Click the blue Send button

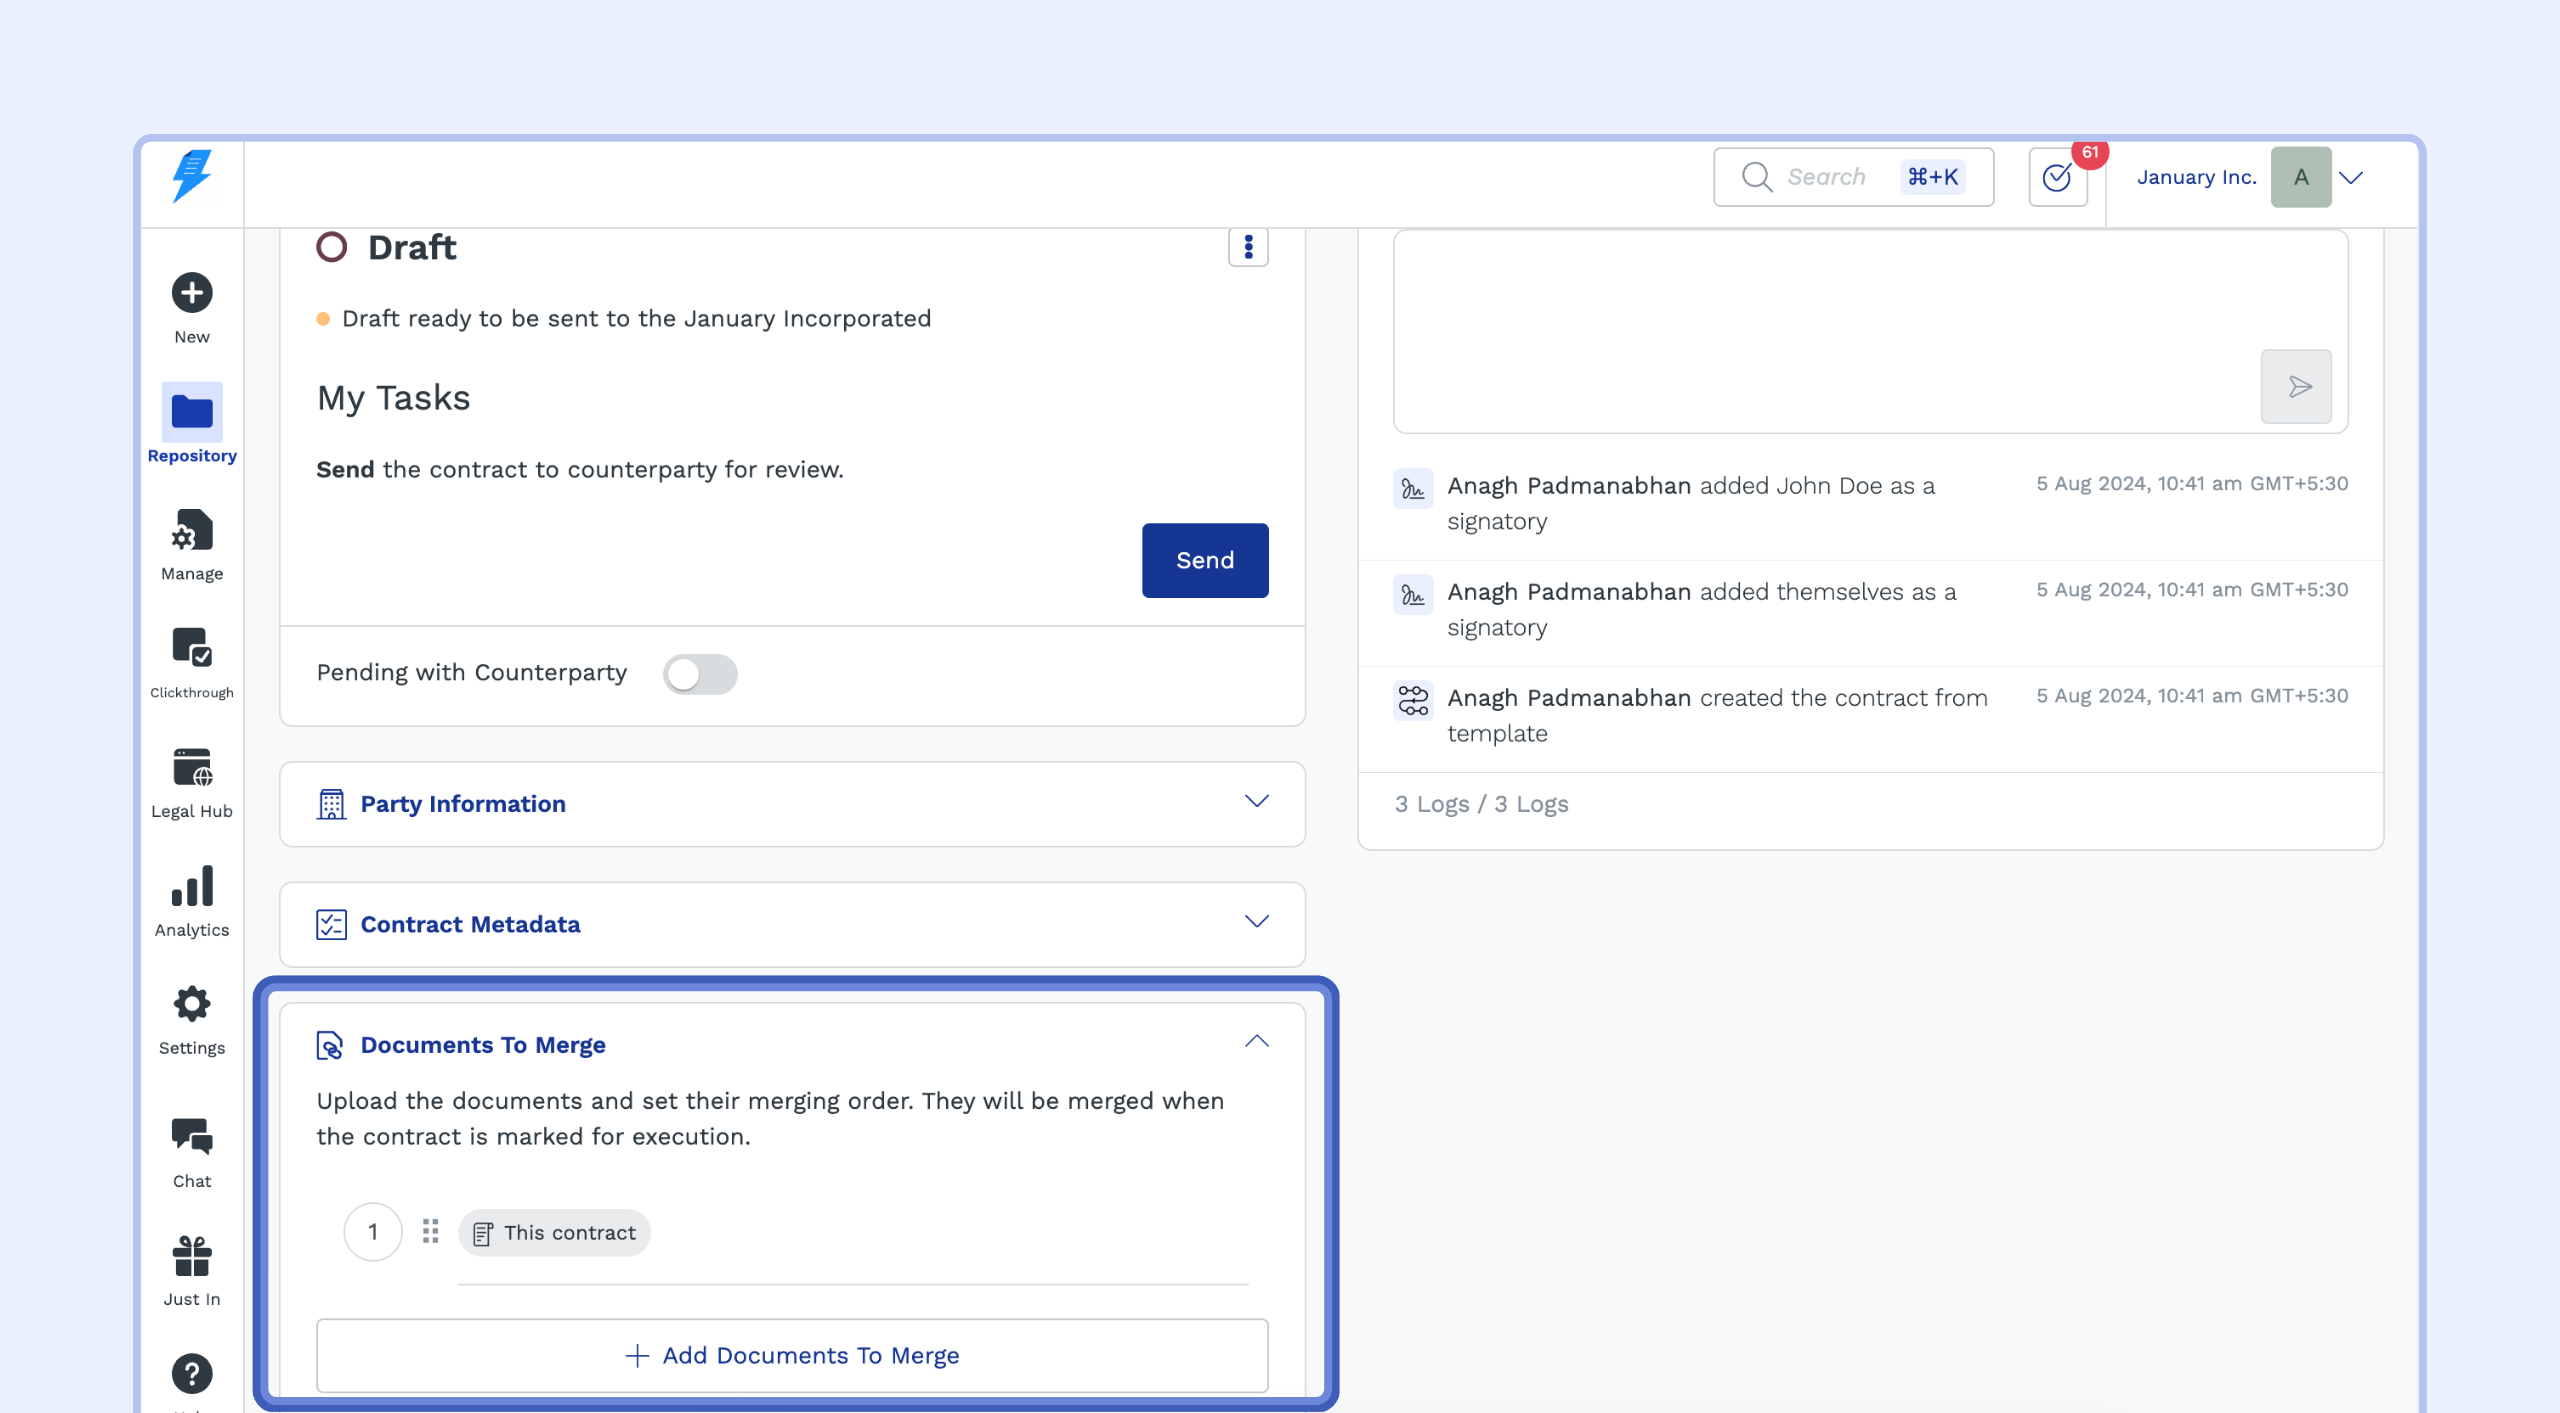[1204, 560]
